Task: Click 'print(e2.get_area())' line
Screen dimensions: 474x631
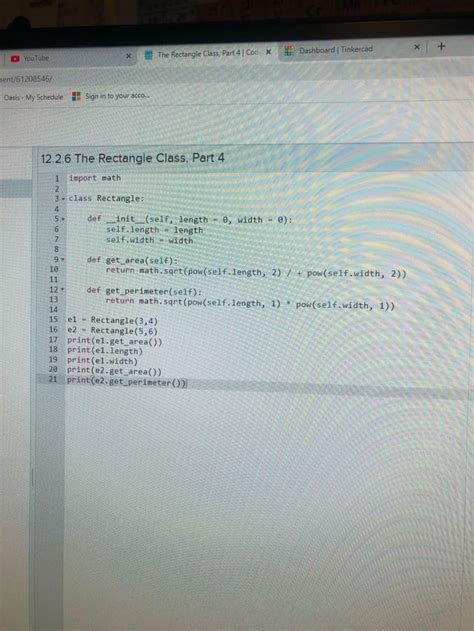Action: click(114, 371)
